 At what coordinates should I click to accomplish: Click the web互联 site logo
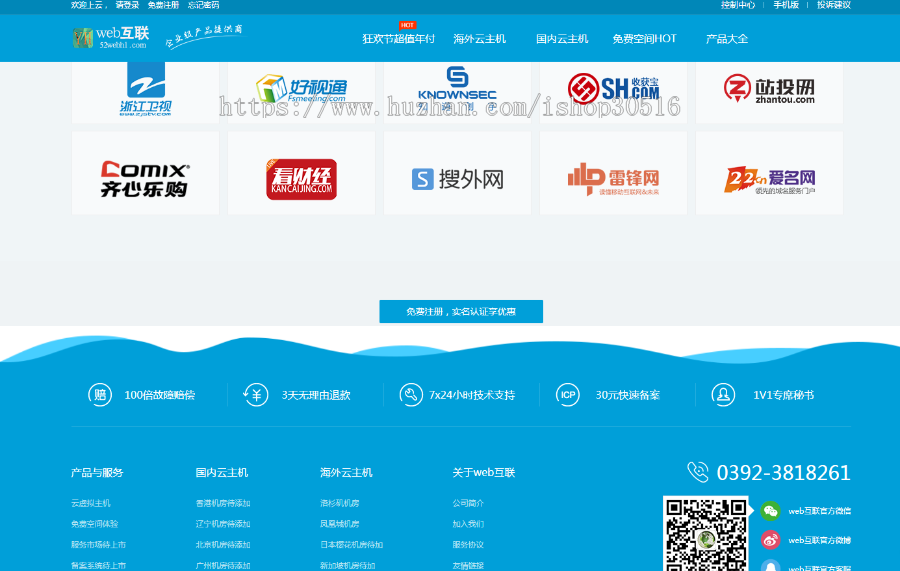pos(111,37)
